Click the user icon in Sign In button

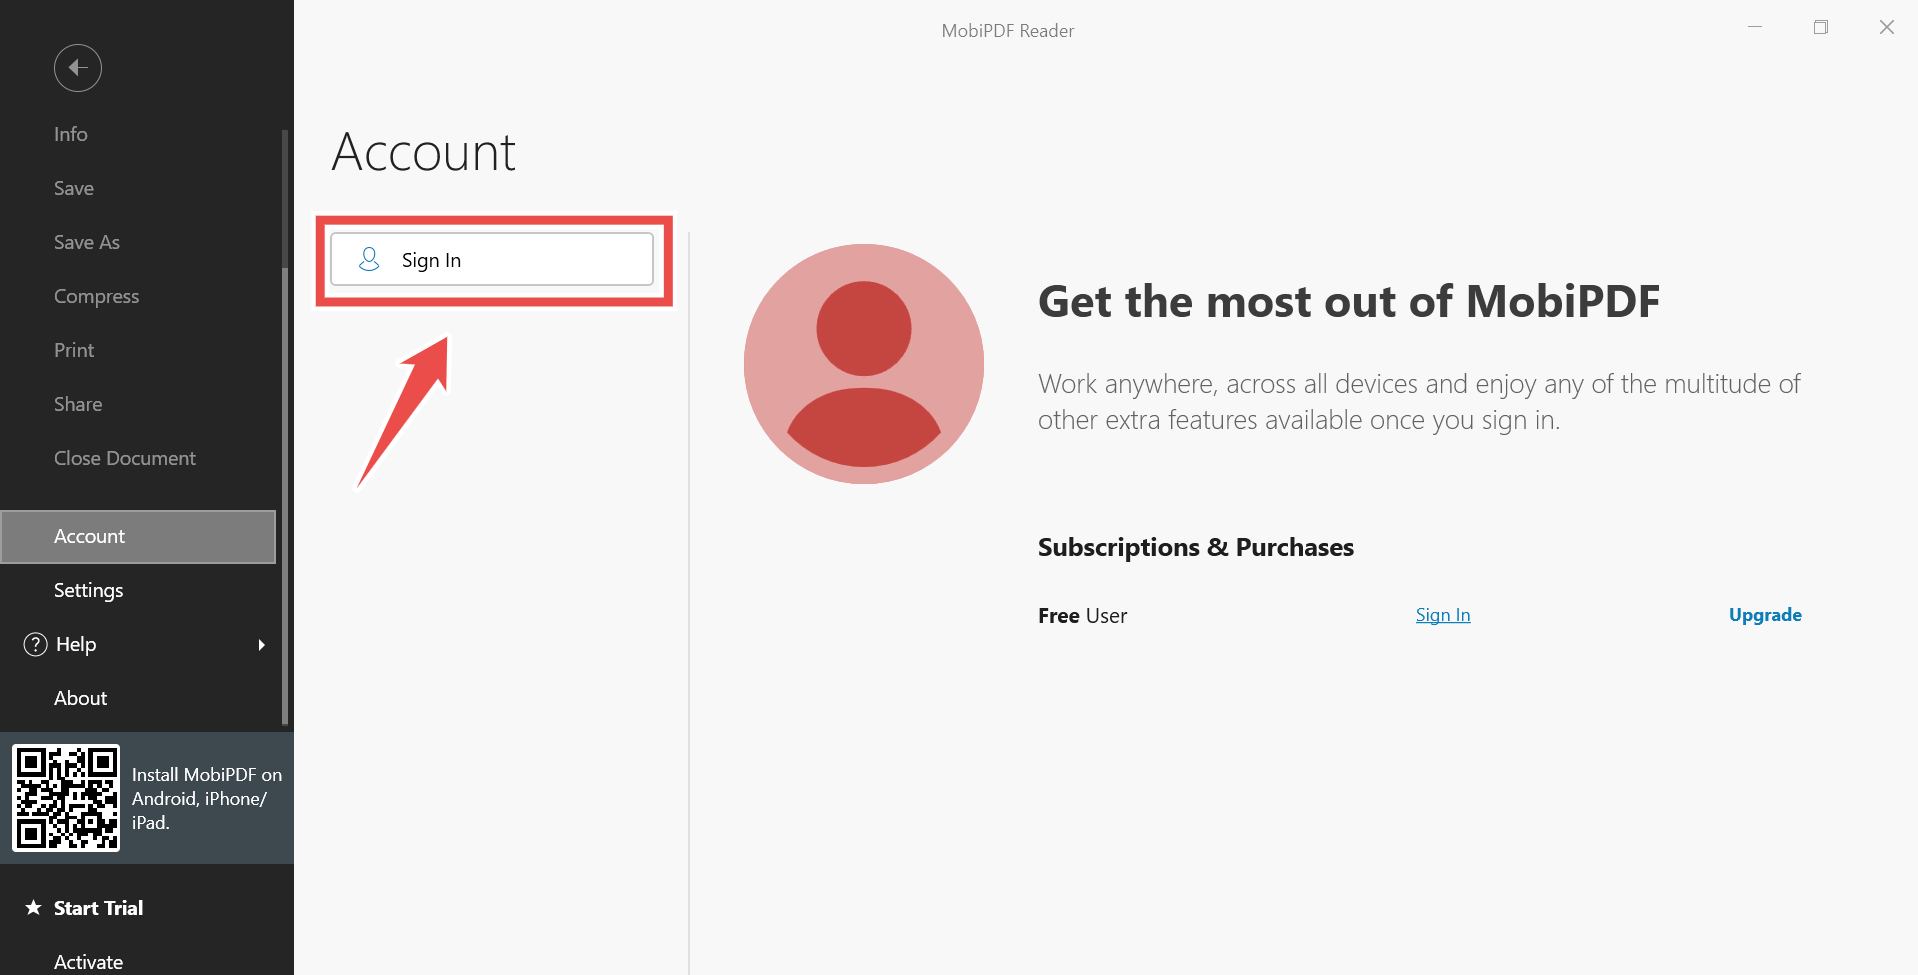click(369, 260)
